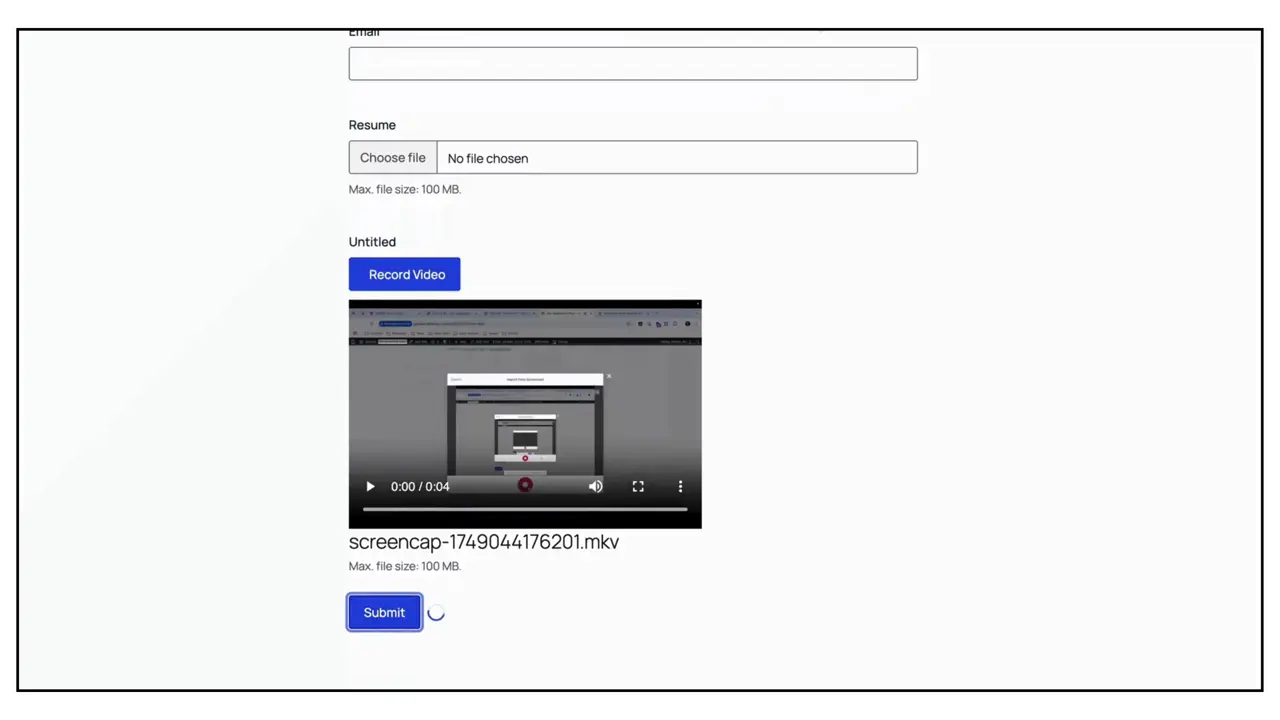This screenshot has width=1280, height=720.
Task: Click the Record Video button
Action: pyautogui.click(x=404, y=274)
